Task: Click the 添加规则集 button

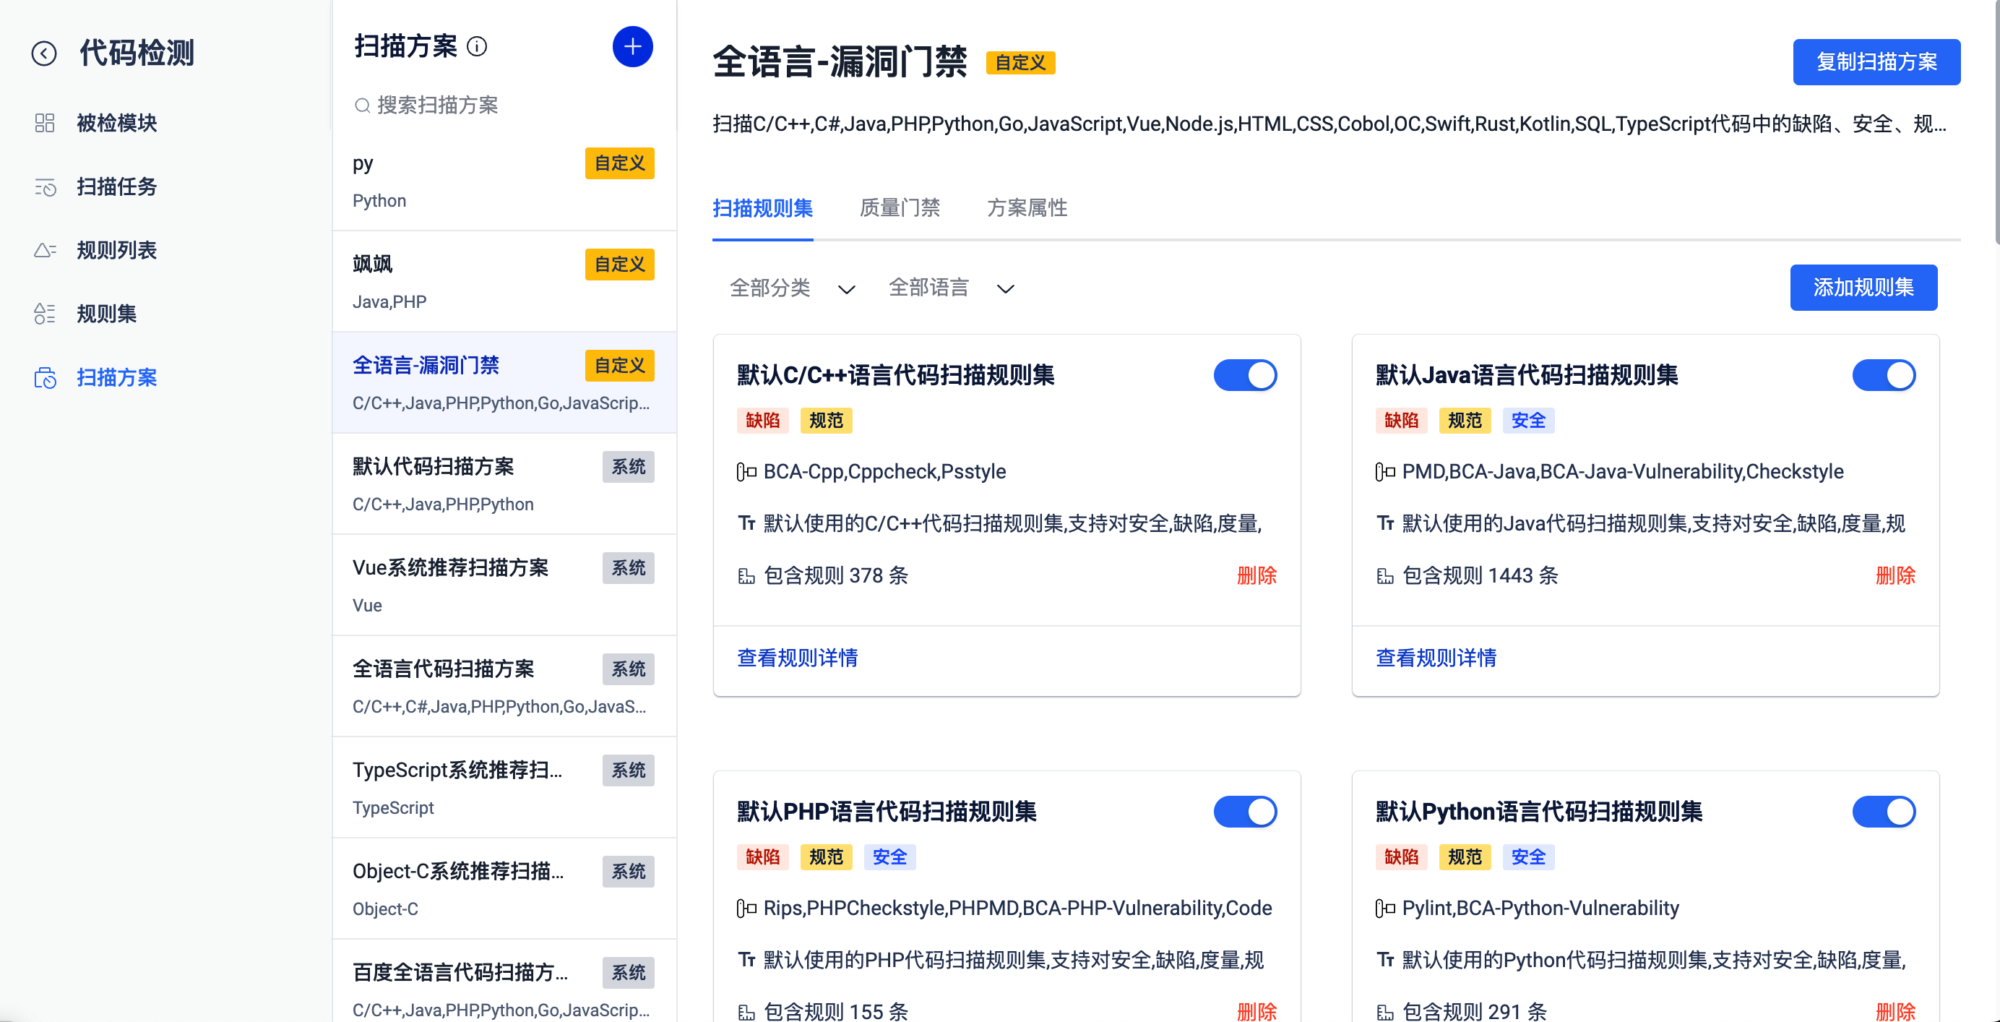Action: (1863, 288)
